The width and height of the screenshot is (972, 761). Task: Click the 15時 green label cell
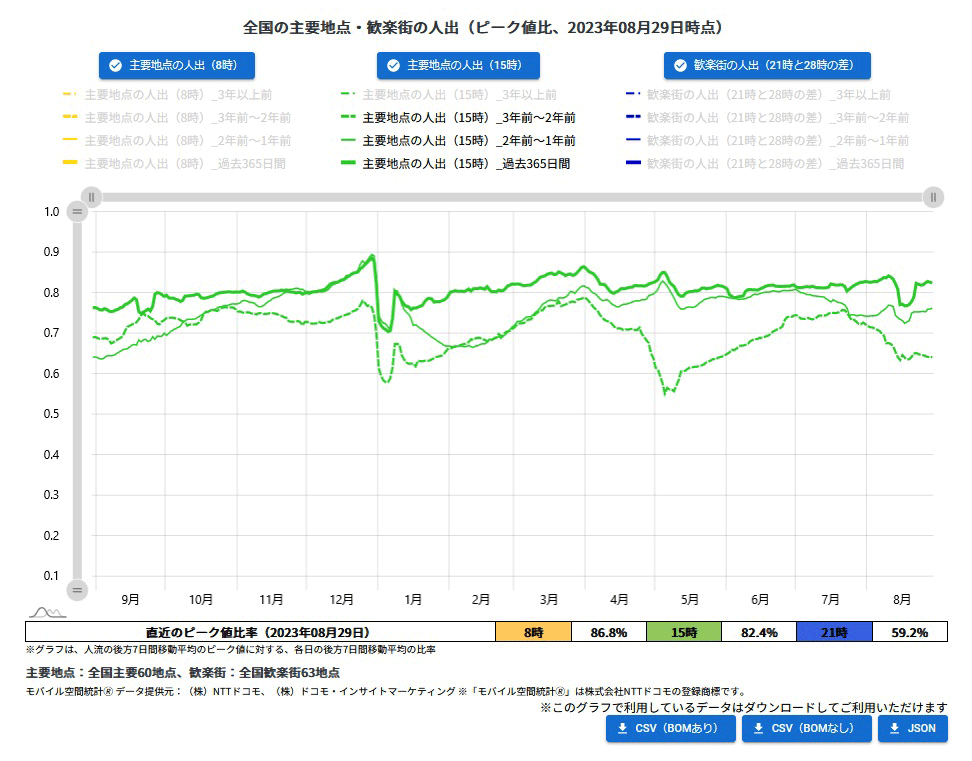pos(684,632)
